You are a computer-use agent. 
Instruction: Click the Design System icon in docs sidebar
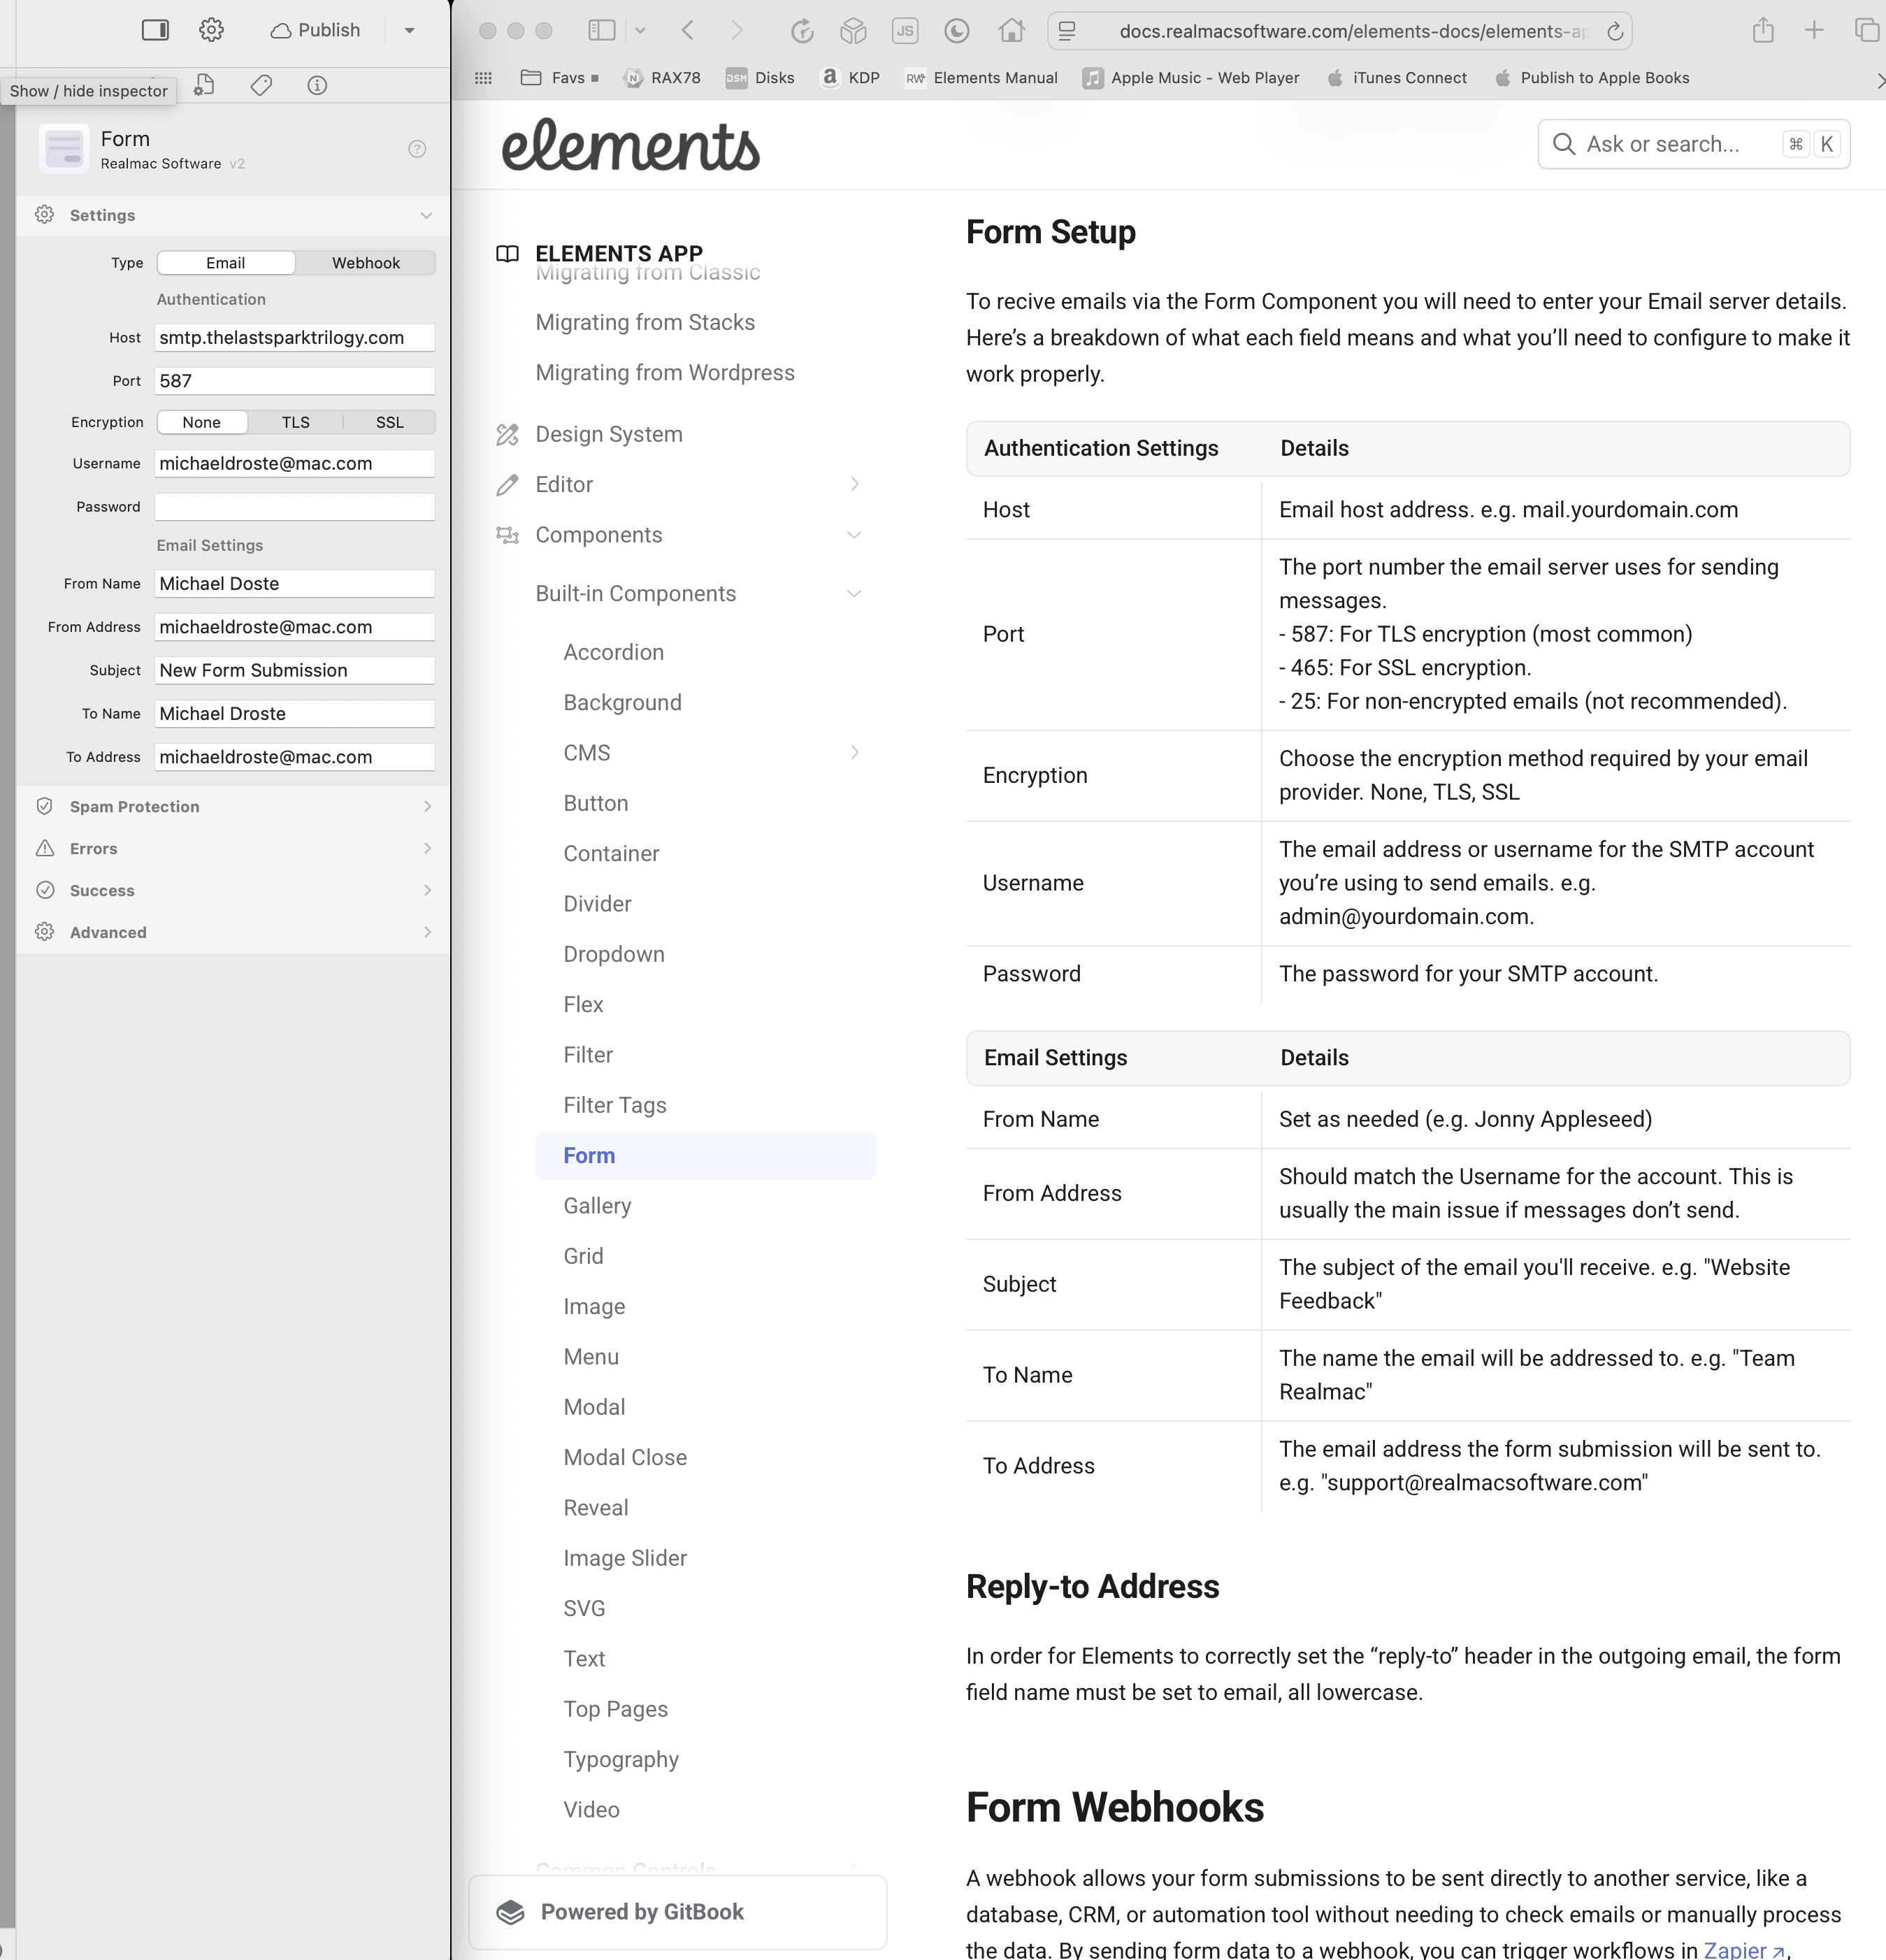508,434
